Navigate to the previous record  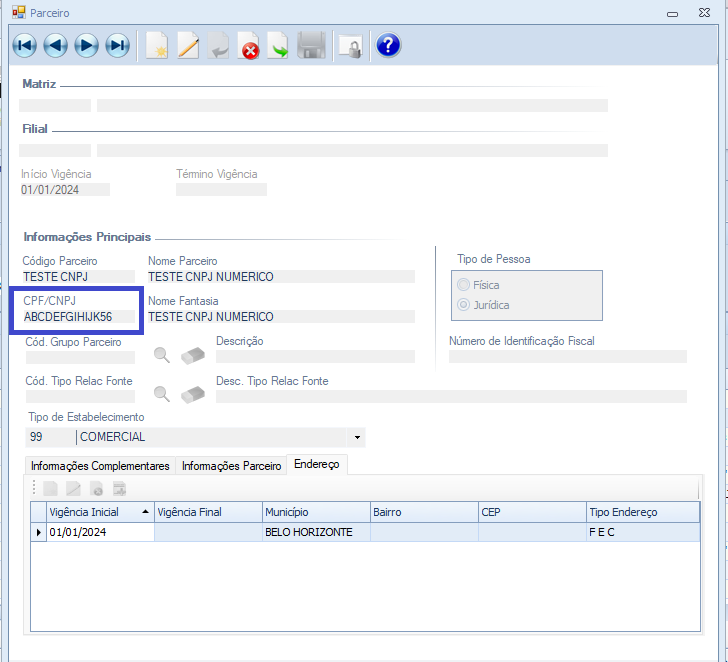click(x=55, y=45)
